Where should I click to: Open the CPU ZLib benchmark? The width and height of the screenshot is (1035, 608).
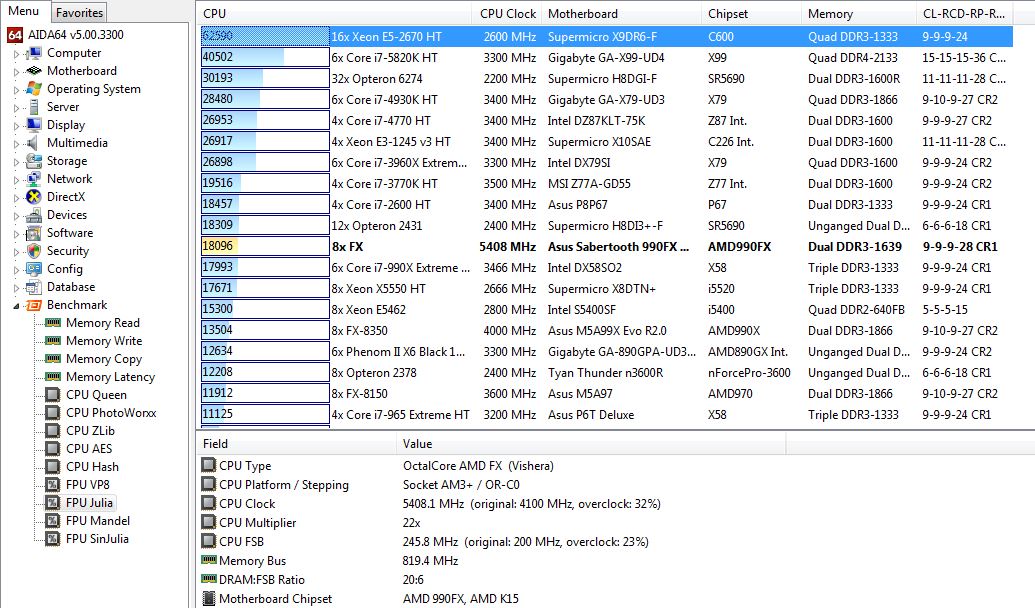click(90, 430)
